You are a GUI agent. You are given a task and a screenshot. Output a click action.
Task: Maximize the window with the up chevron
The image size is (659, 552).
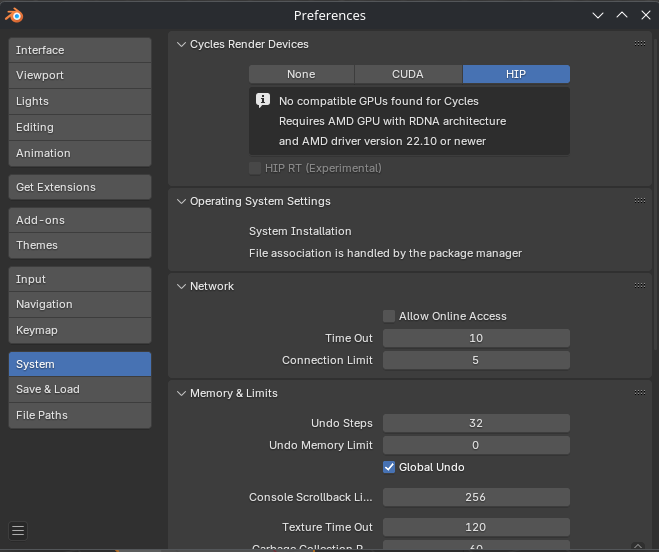pyautogui.click(x=622, y=16)
